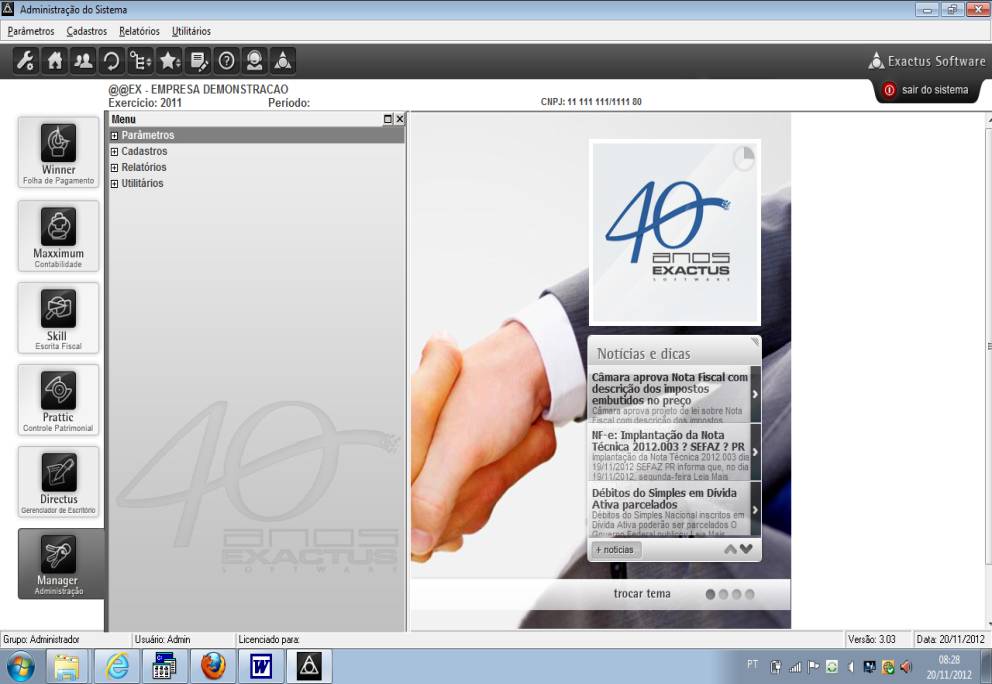The height and width of the screenshot is (684, 992).
Task: Open headline Débitos do Simples em Dívida Ativa
Action: (664, 499)
